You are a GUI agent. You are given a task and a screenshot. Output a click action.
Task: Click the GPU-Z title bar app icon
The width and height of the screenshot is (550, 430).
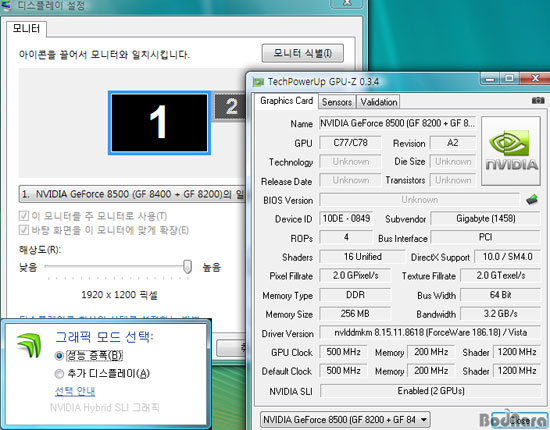[259, 82]
